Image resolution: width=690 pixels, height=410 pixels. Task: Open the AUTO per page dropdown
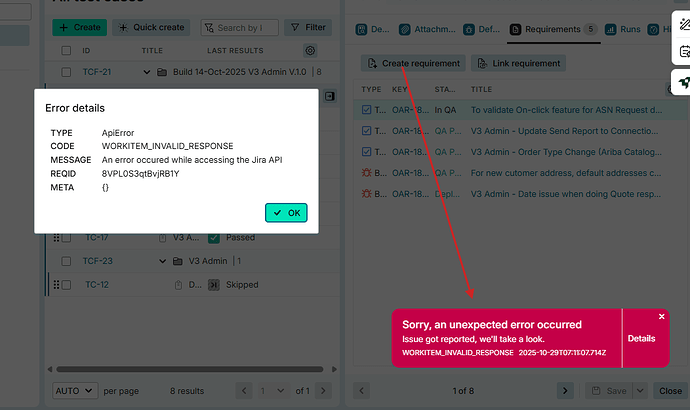74,390
